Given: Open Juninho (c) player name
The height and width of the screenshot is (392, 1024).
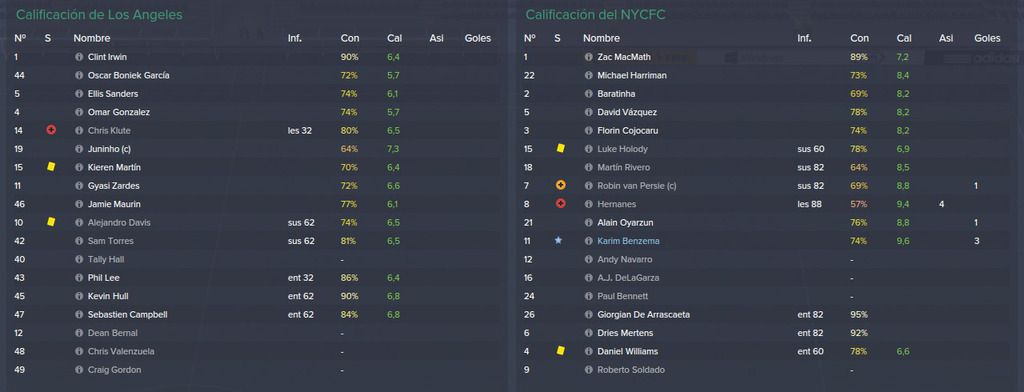Looking at the screenshot, I should 109,149.
